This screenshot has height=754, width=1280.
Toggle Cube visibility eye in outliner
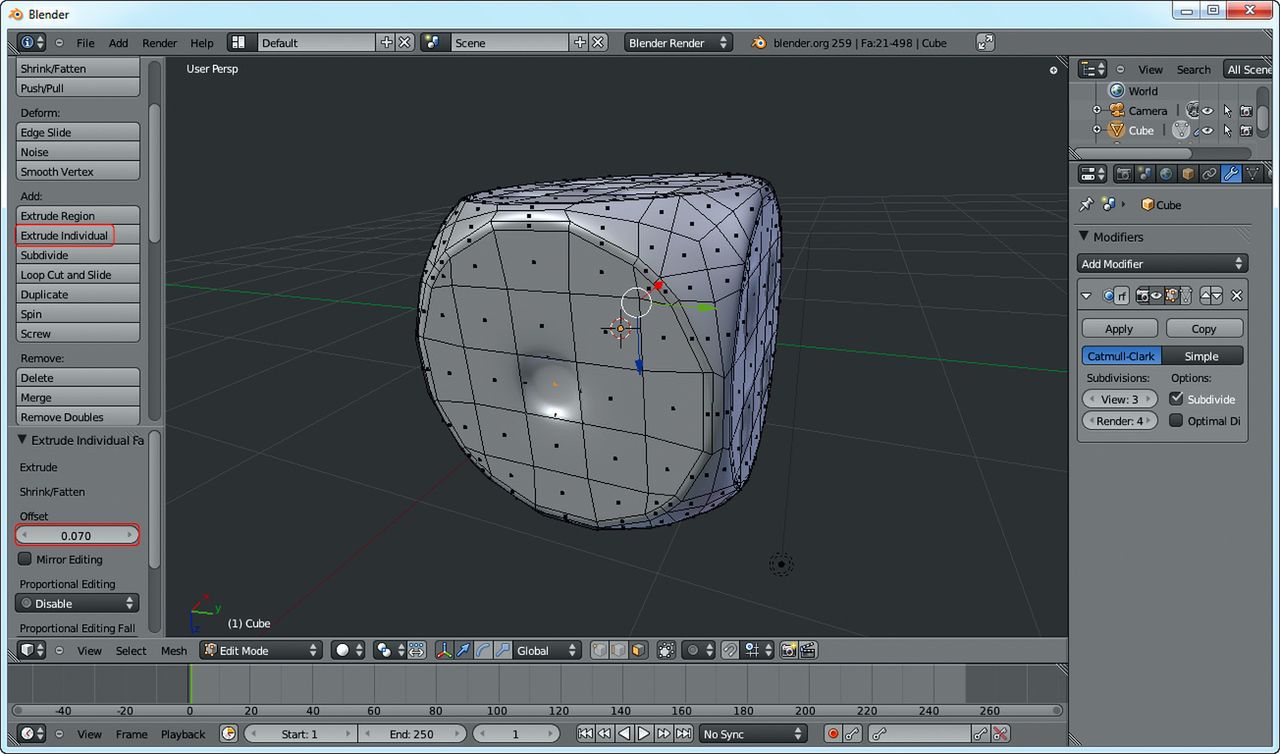pyautogui.click(x=1207, y=130)
